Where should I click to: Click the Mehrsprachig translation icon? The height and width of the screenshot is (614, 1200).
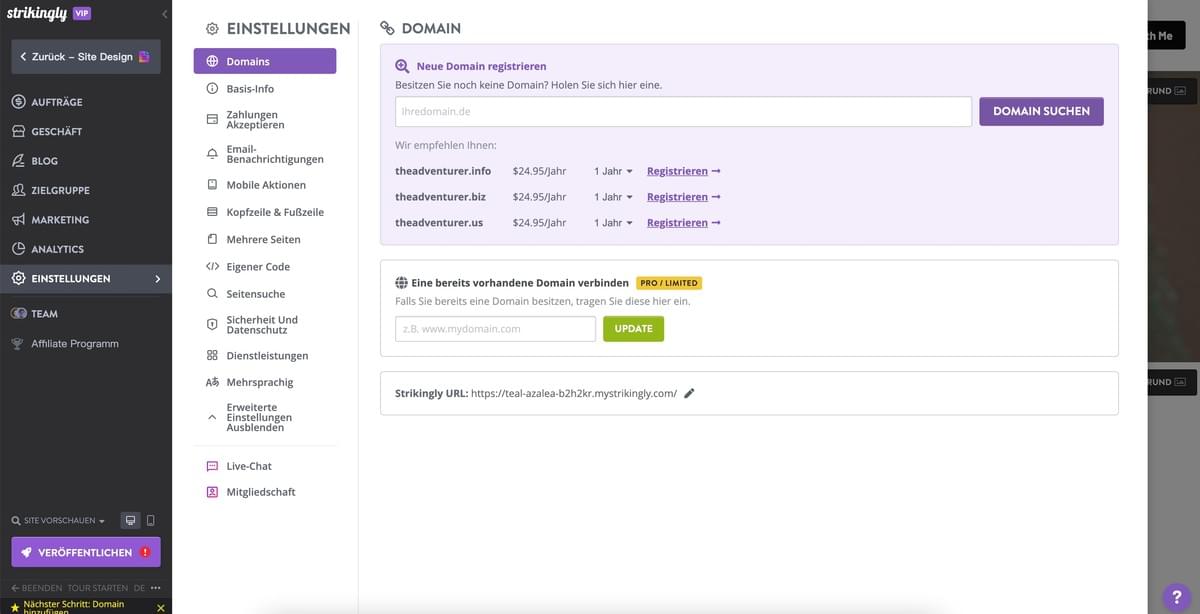point(212,382)
